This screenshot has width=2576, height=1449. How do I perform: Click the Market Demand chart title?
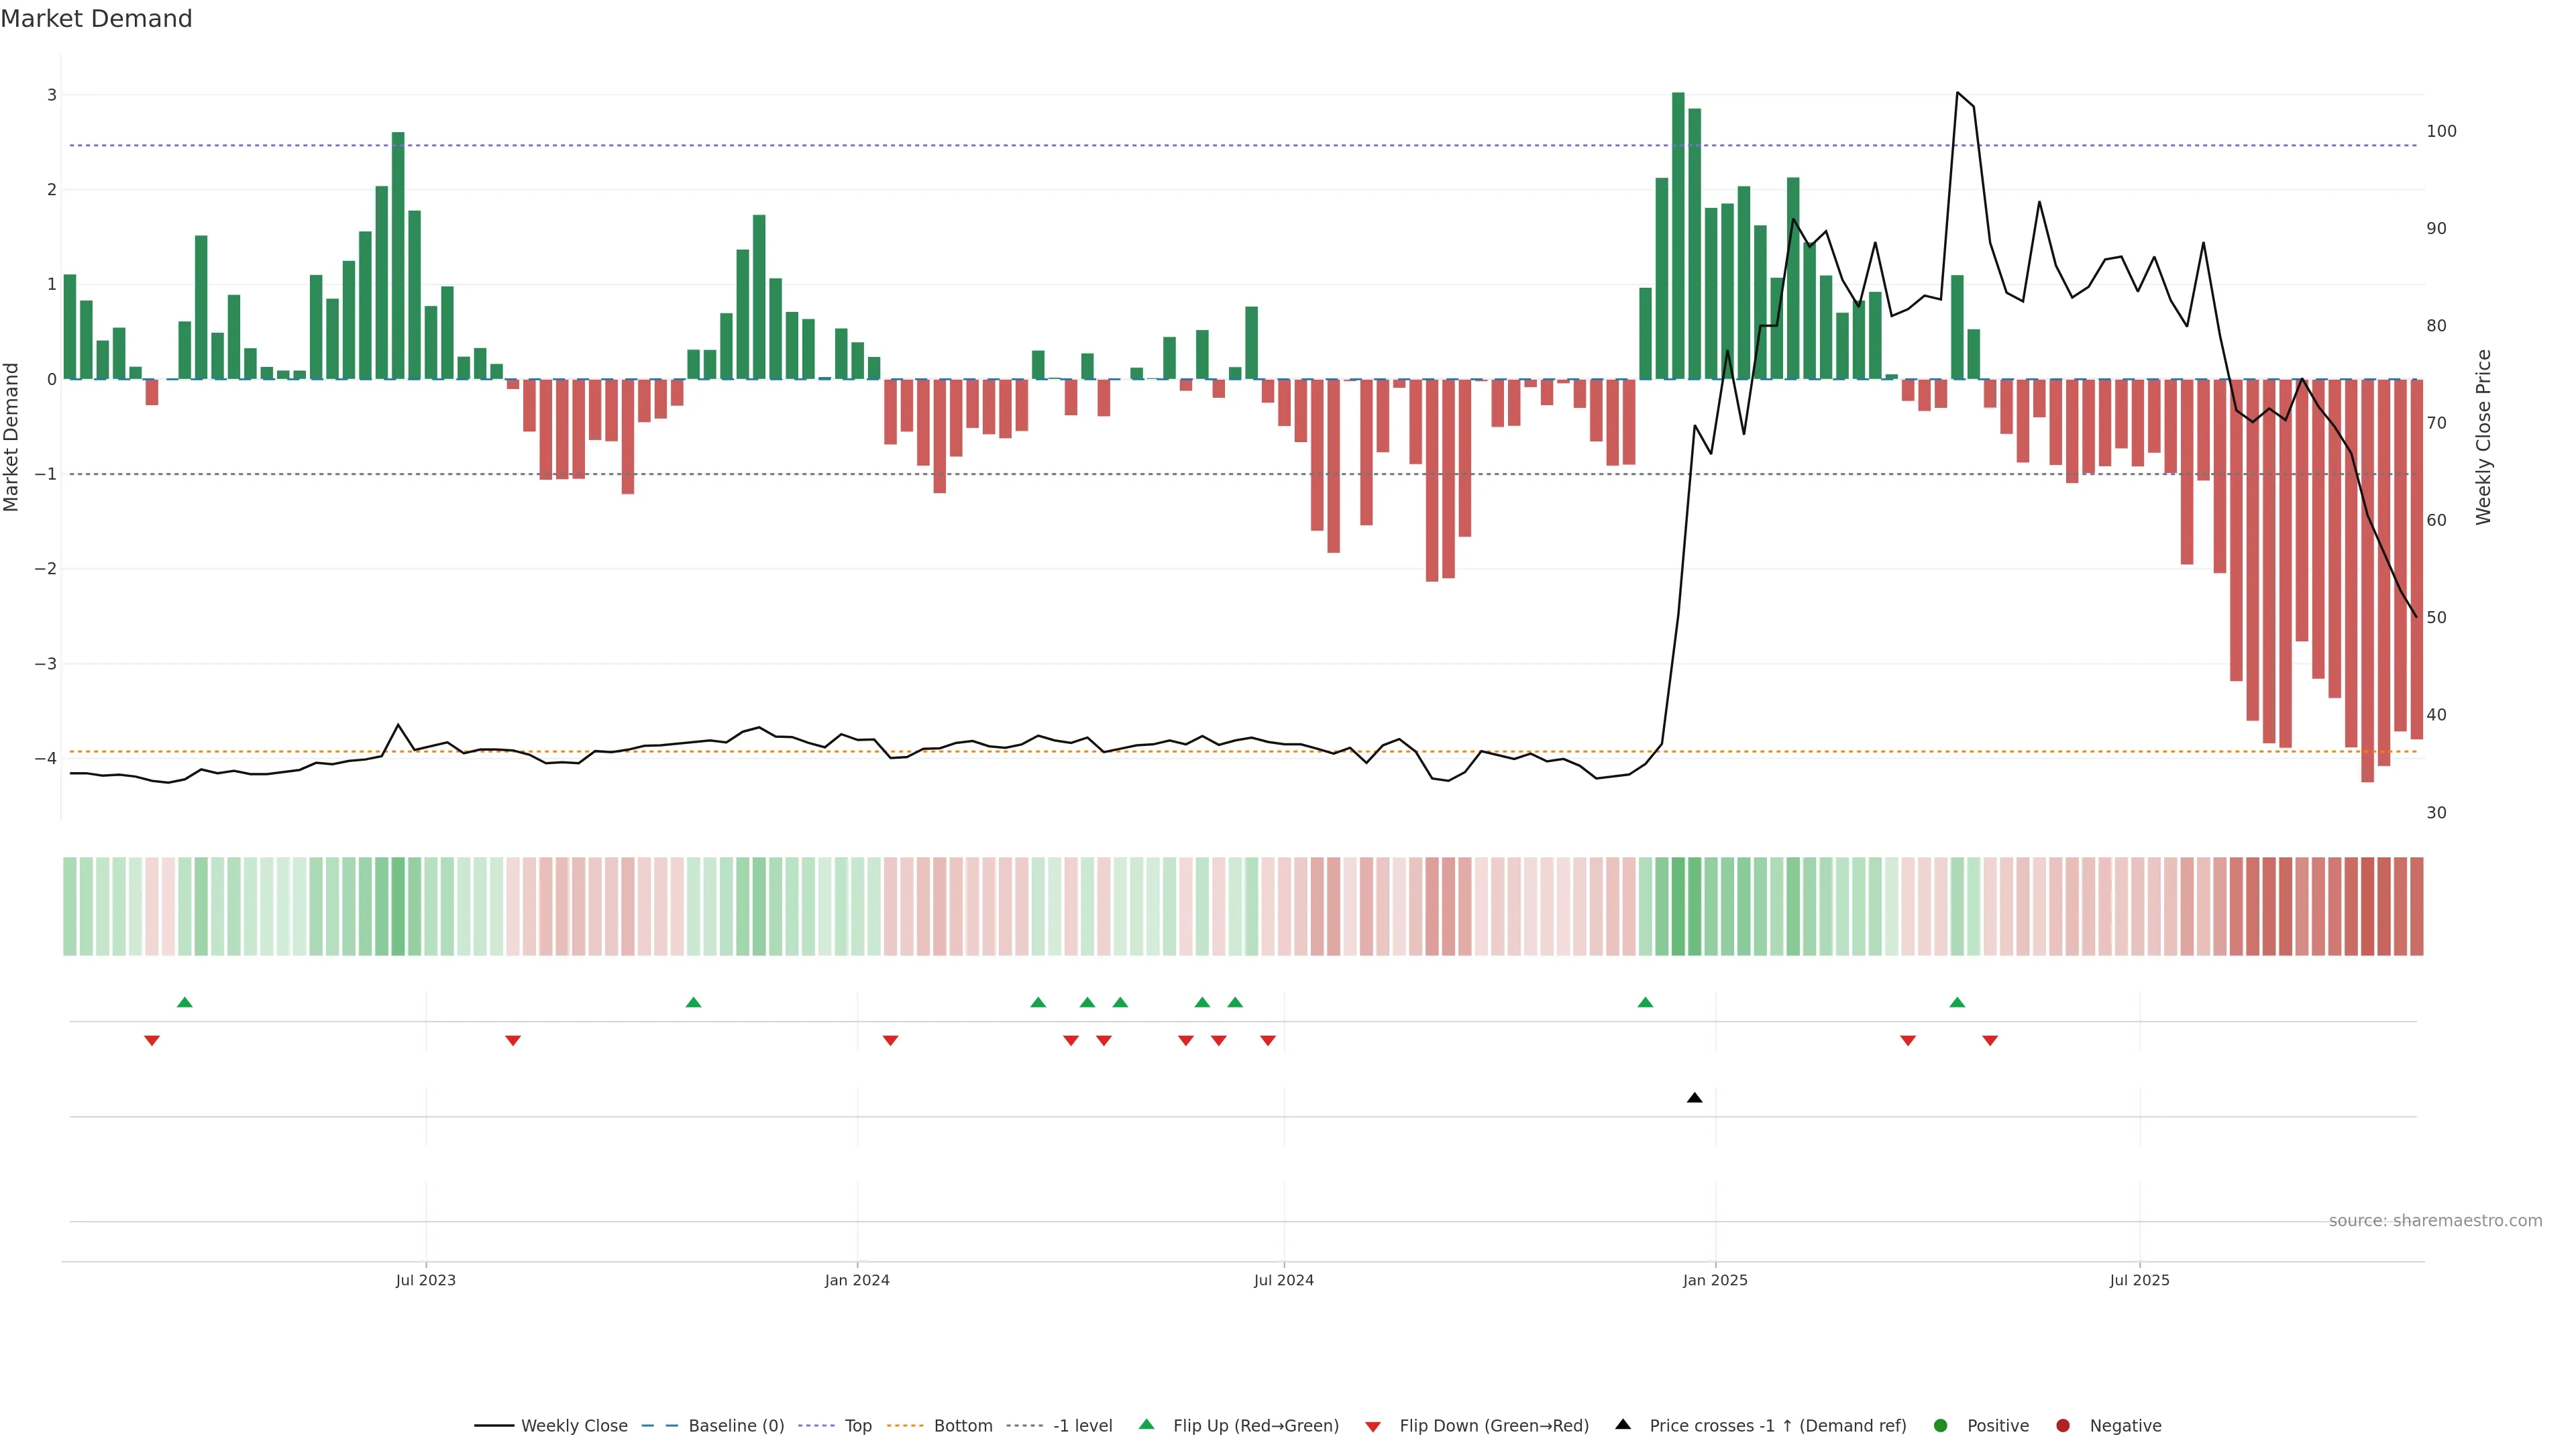[96, 19]
